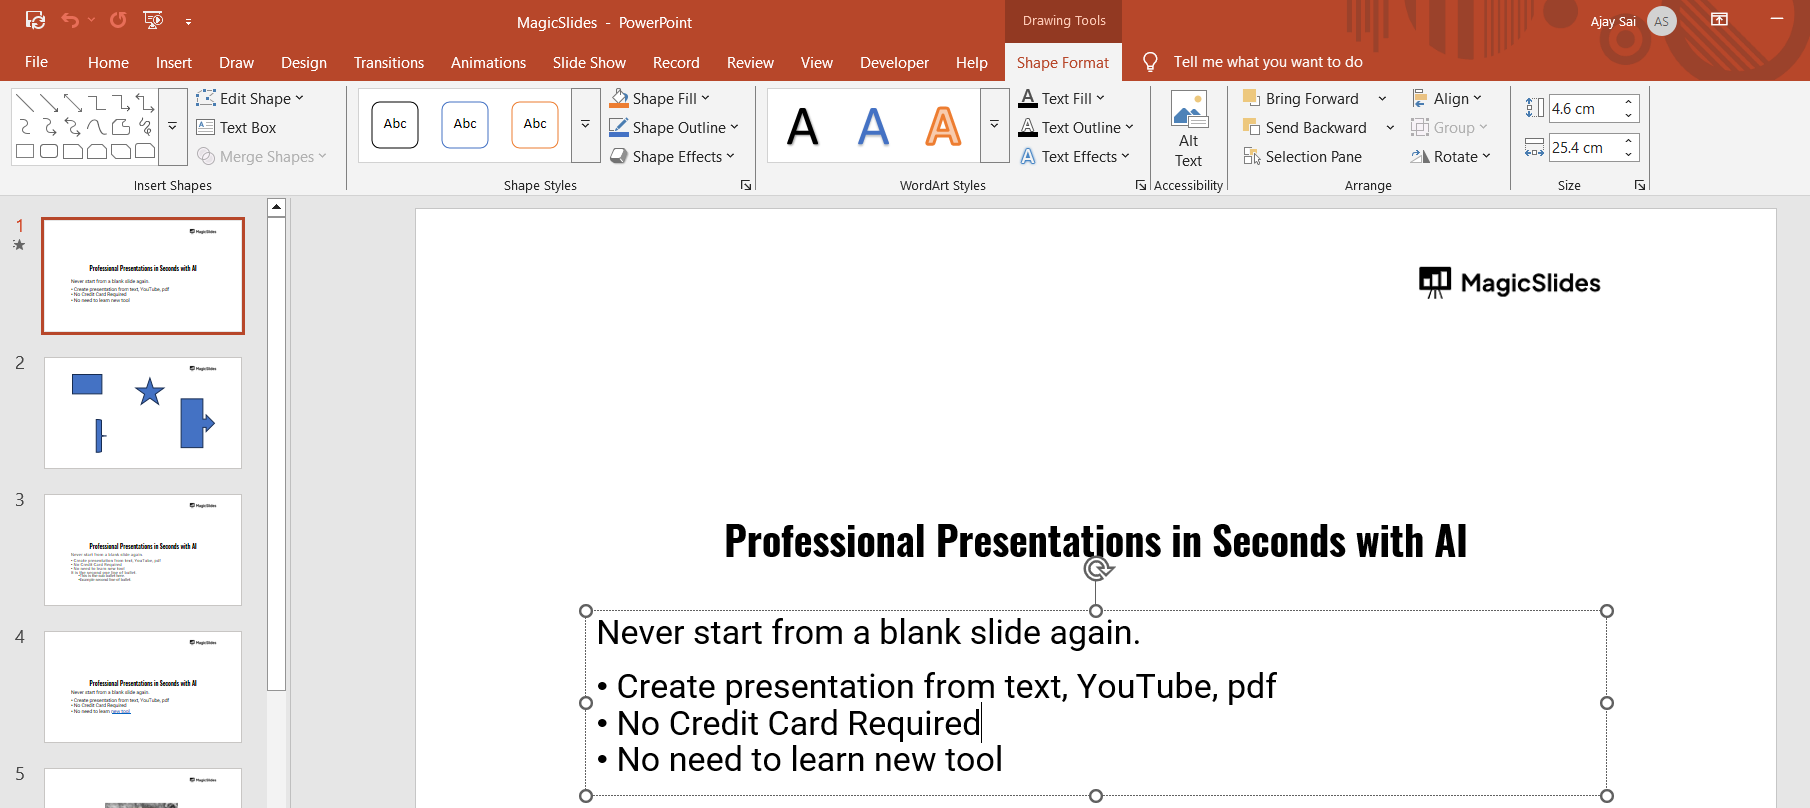The width and height of the screenshot is (1810, 808).
Task: Select the Elbow Arrow Connector shape
Action: click(121, 103)
